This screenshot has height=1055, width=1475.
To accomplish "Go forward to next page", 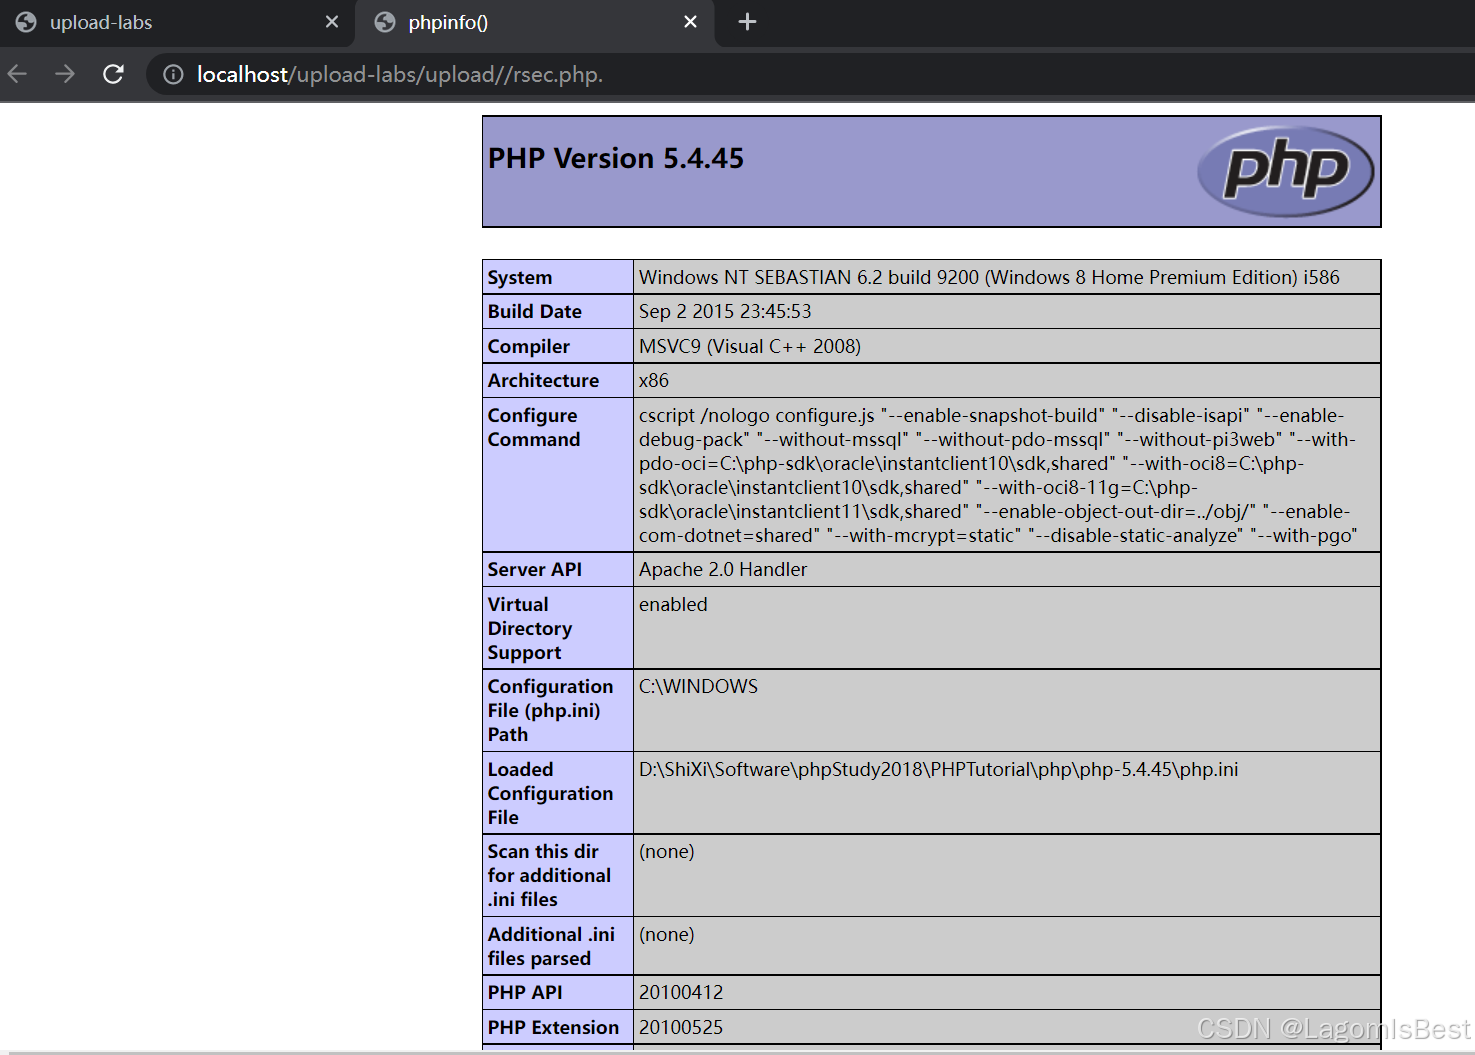I will (65, 74).
